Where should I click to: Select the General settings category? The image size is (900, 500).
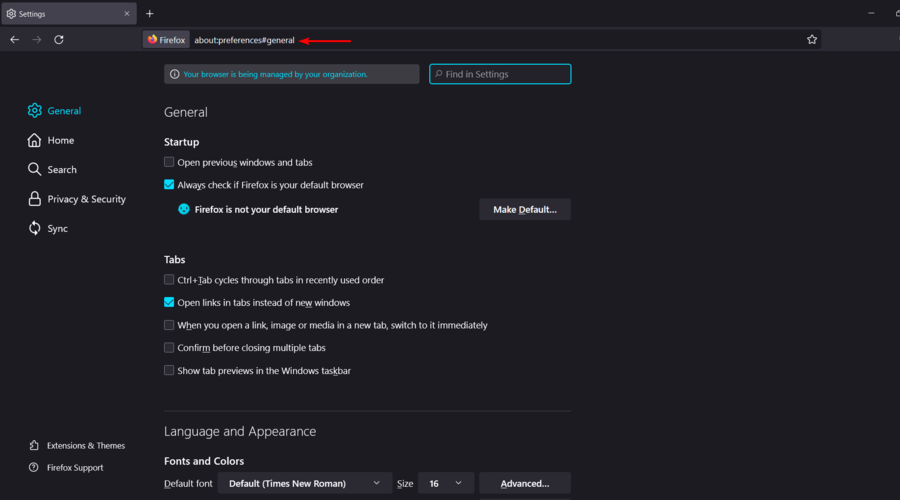64,111
